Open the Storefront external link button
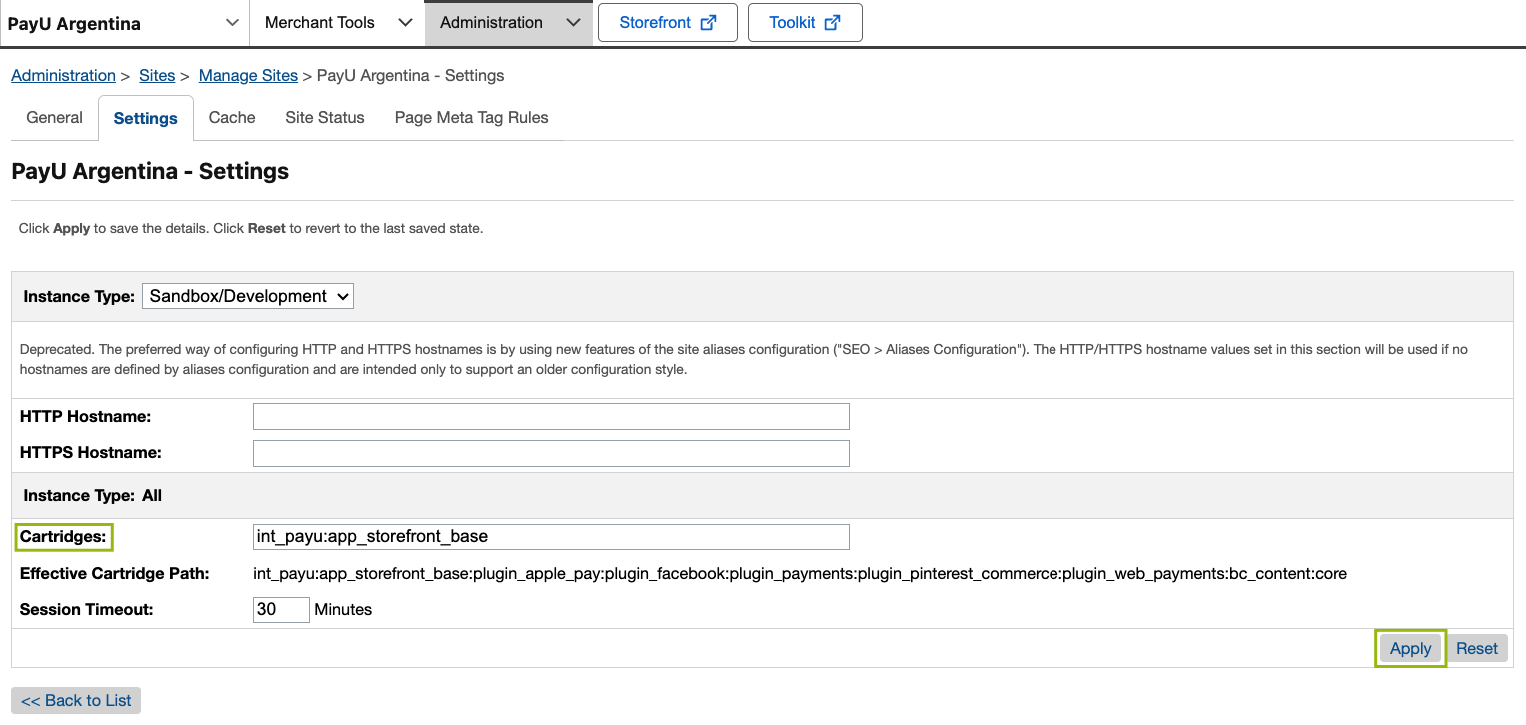The height and width of the screenshot is (725, 1526). [667, 23]
